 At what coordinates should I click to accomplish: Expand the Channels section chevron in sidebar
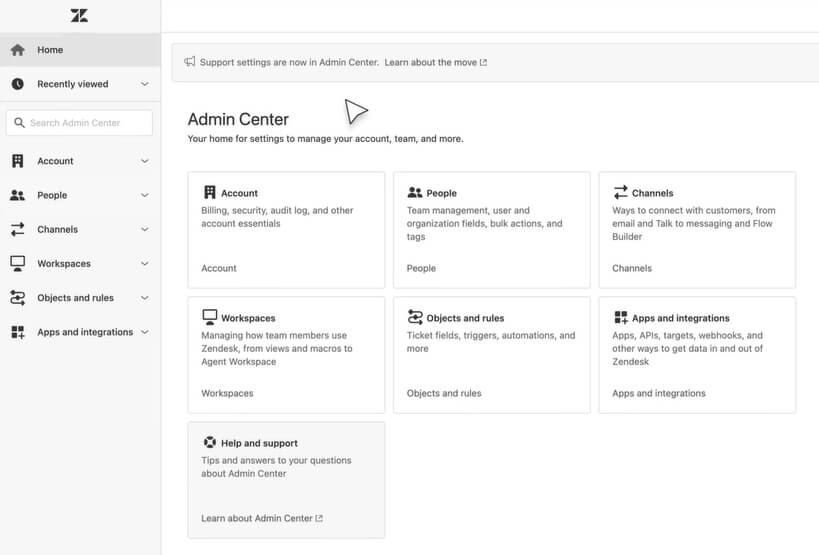[x=145, y=229]
